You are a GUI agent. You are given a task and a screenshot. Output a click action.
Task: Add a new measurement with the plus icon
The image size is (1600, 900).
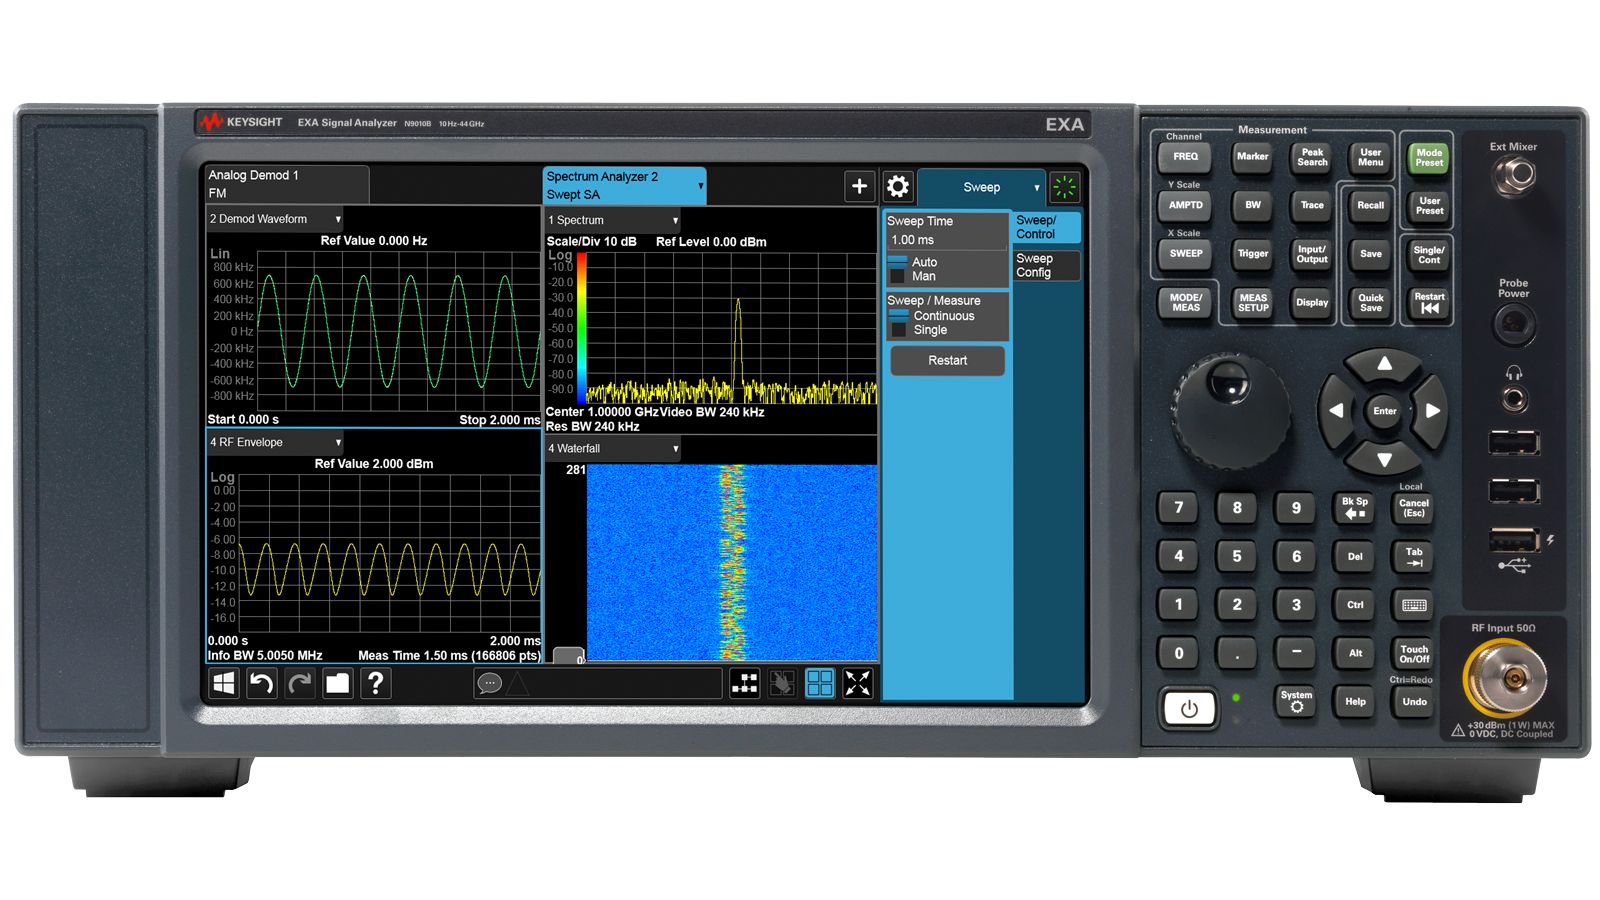tap(858, 187)
